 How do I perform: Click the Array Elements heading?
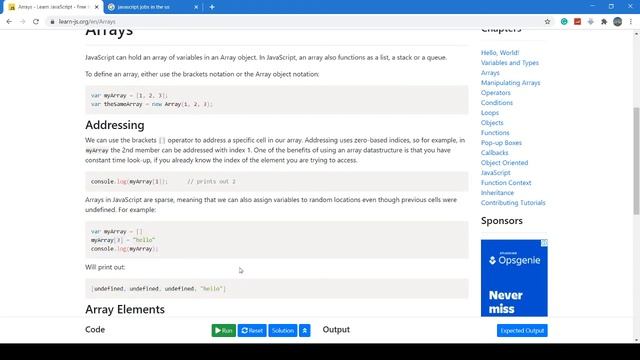coord(125,309)
